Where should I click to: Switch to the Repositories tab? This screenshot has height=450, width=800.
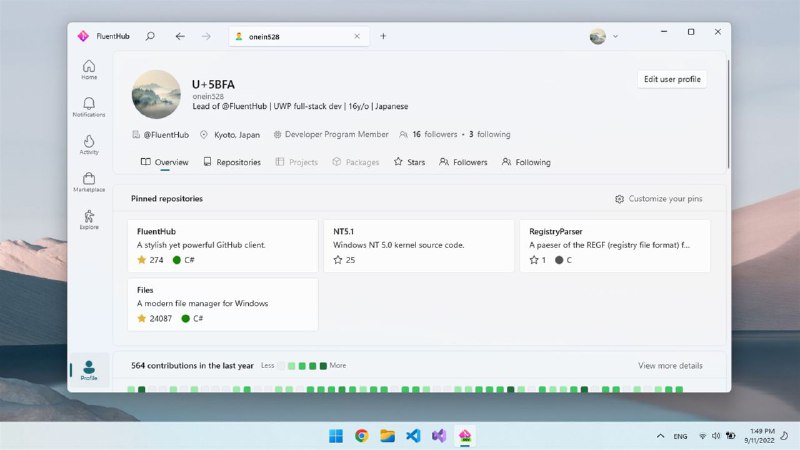coord(231,162)
